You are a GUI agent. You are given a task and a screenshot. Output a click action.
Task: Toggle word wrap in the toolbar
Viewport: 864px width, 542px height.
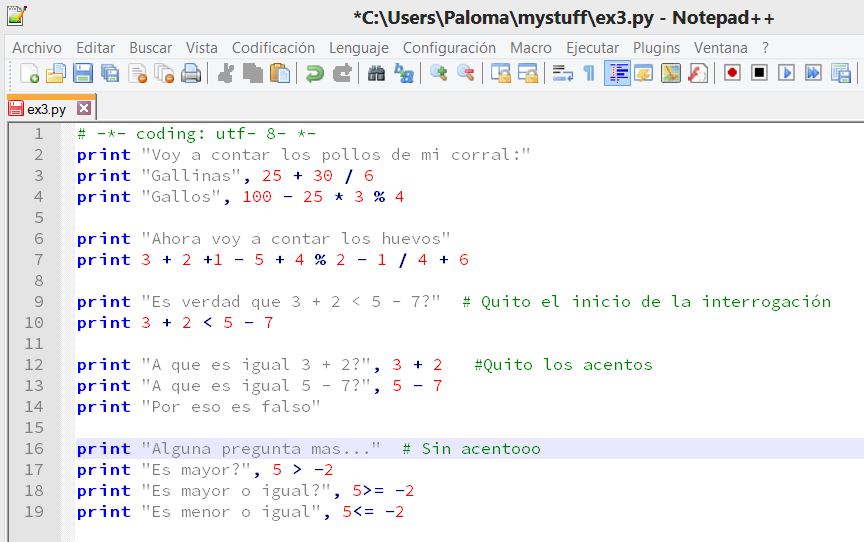563,73
